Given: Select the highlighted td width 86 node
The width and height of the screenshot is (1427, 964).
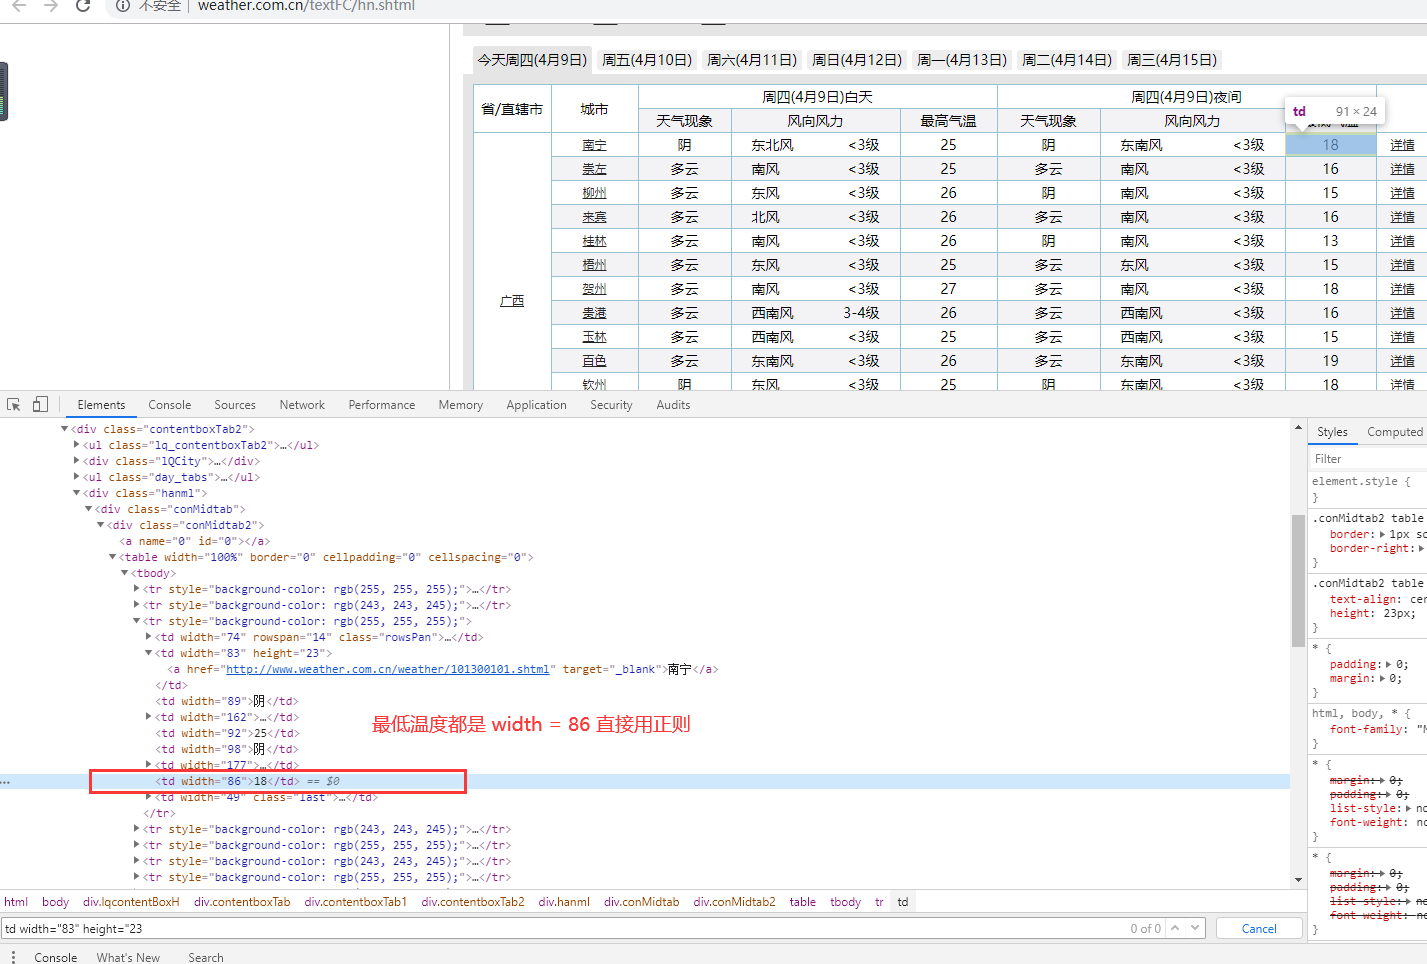Looking at the screenshot, I should tap(227, 781).
